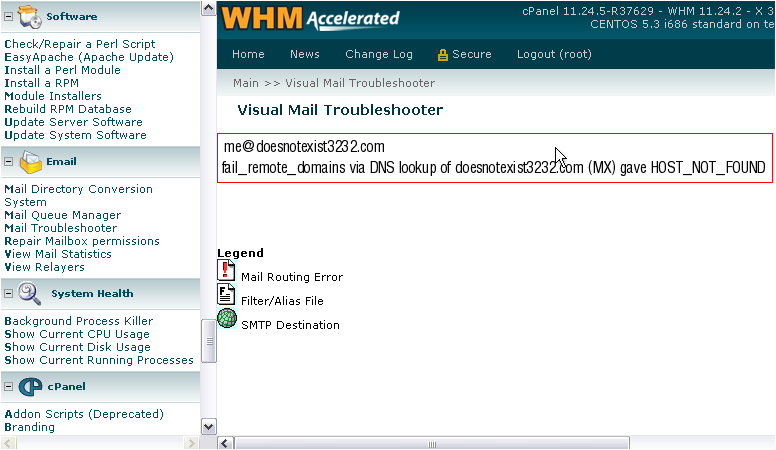Collapse the Software section
Image resolution: width=776 pixels, height=450 pixels.
pos(8,16)
